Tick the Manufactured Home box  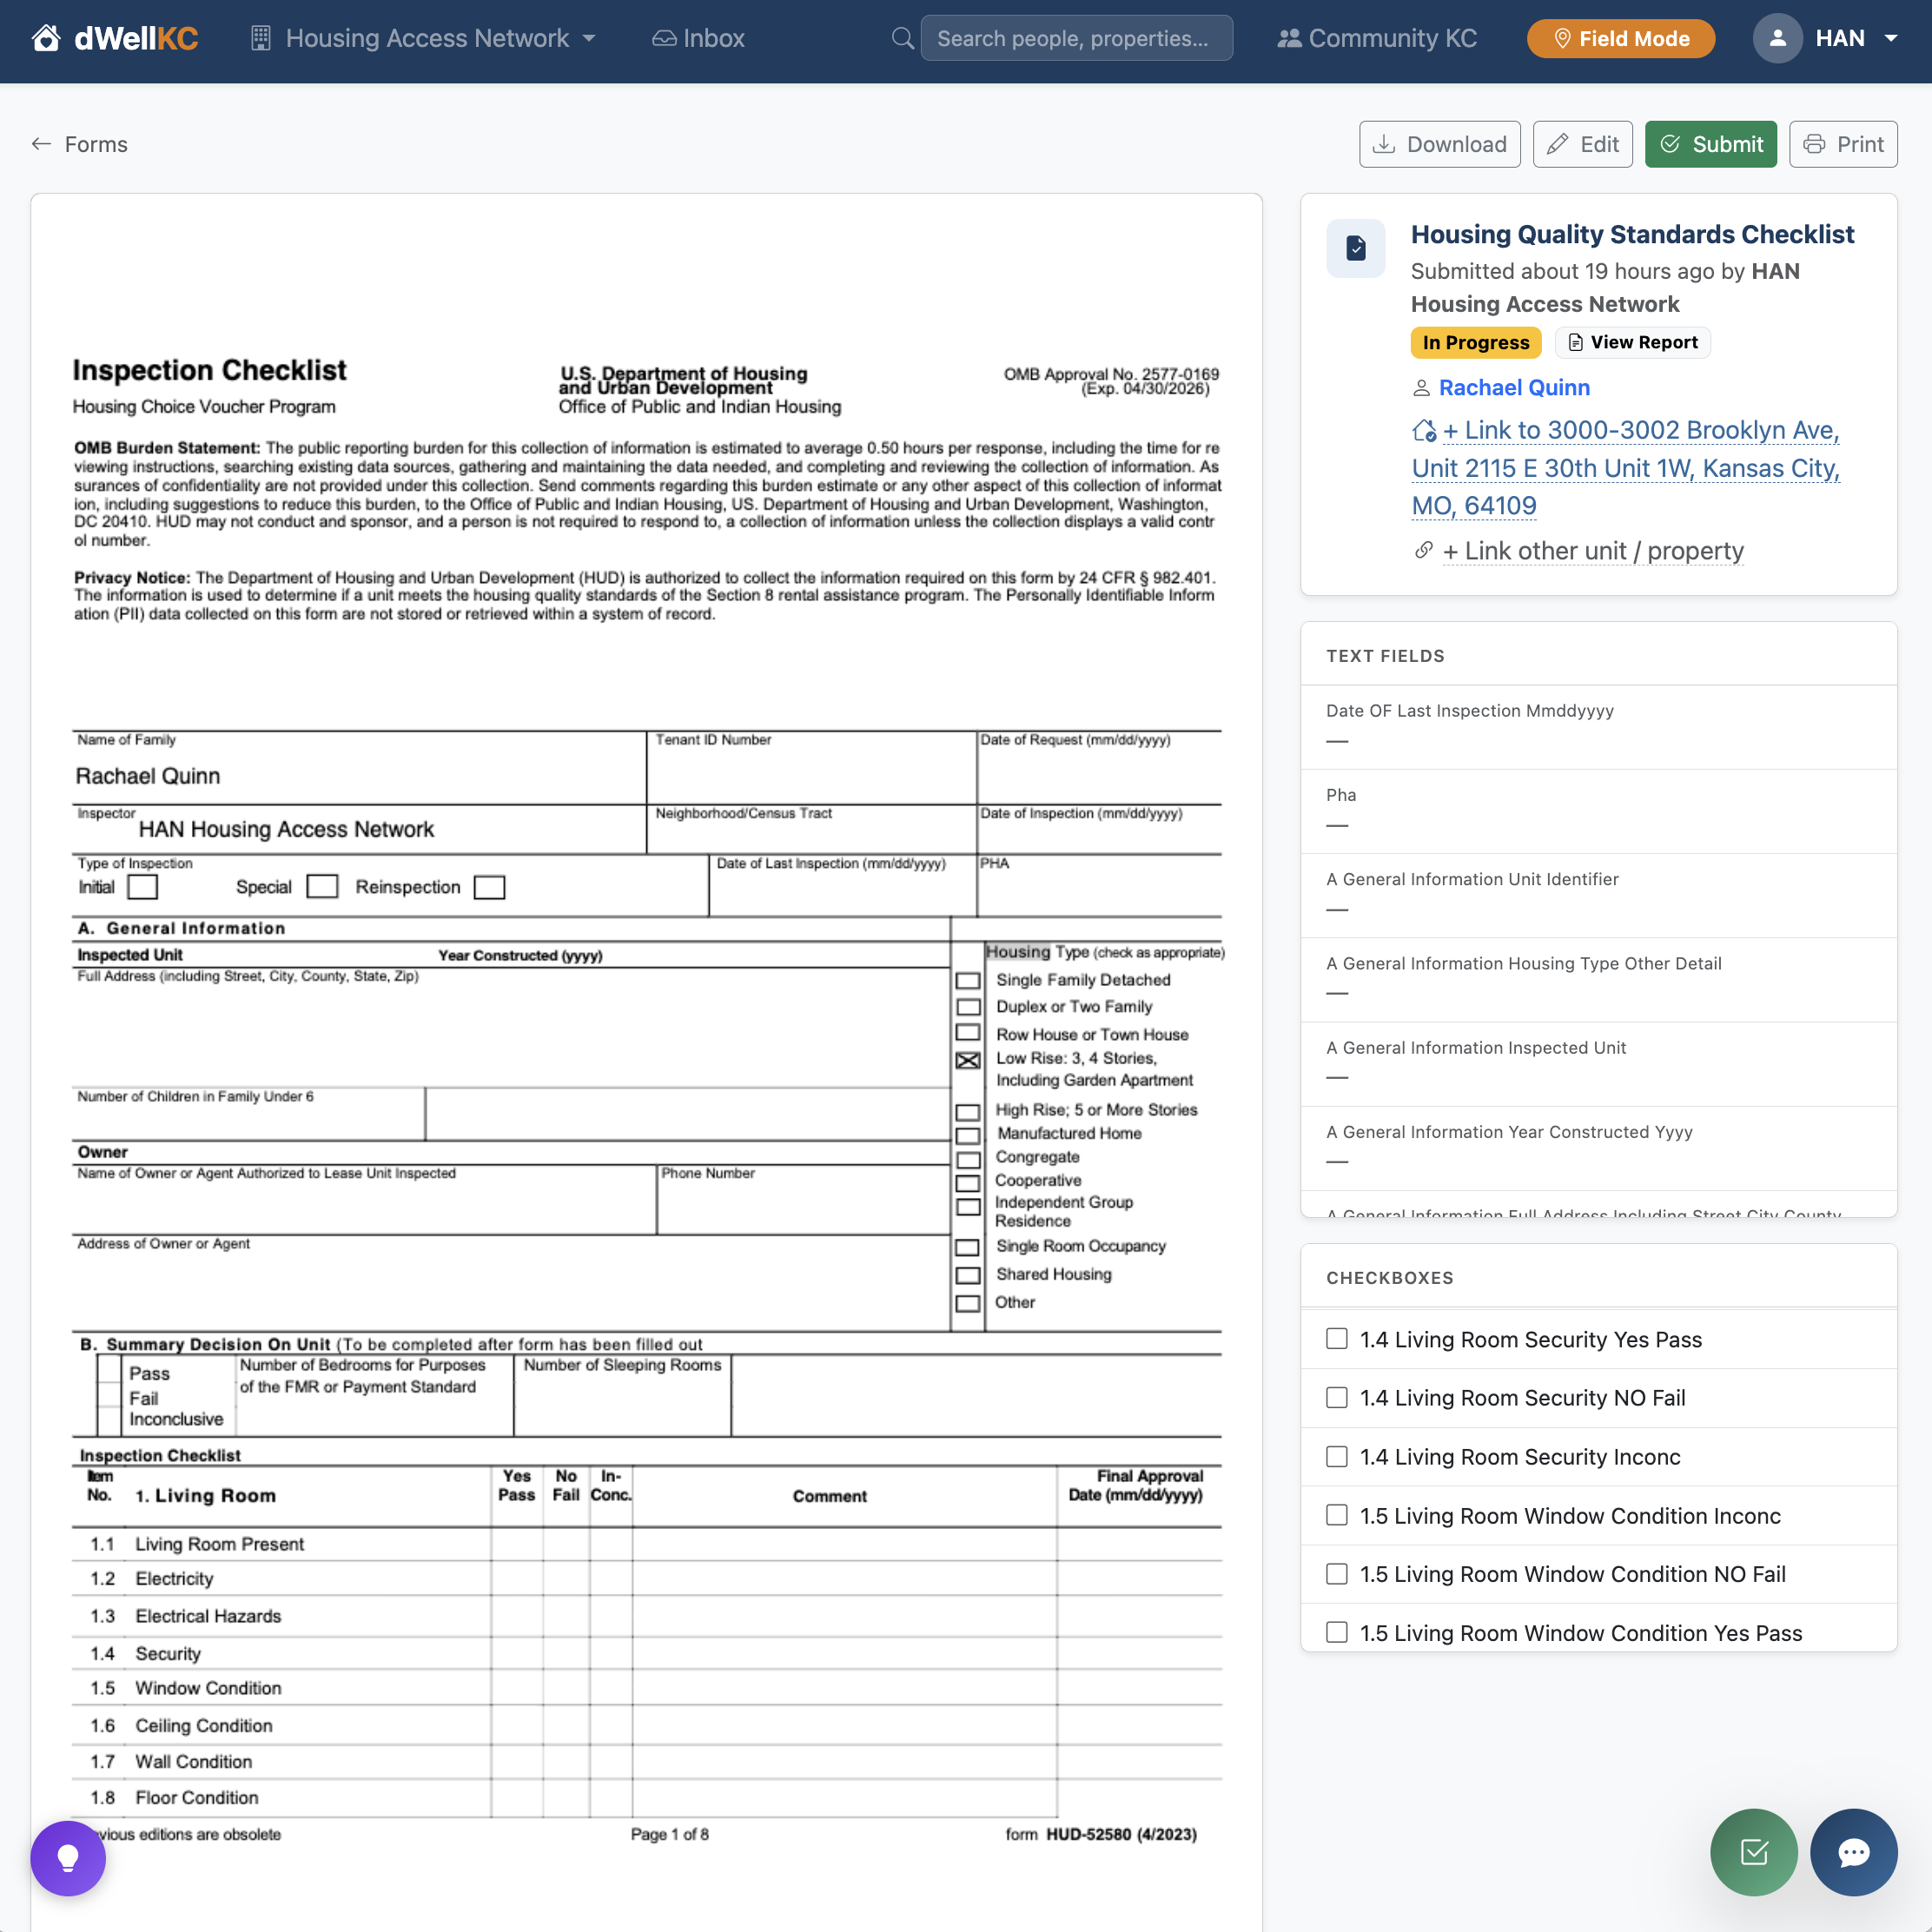click(x=968, y=1136)
